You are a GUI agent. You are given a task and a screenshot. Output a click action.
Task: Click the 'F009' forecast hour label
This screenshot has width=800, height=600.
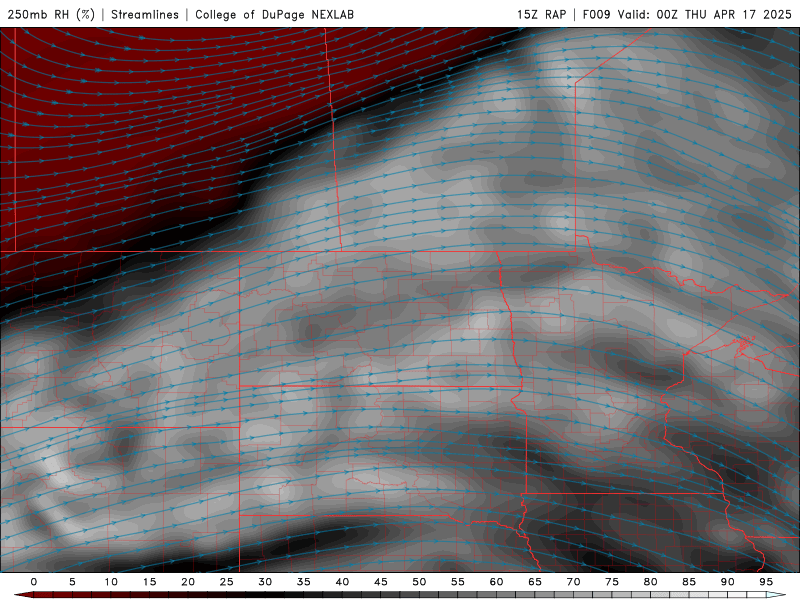click(x=596, y=15)
